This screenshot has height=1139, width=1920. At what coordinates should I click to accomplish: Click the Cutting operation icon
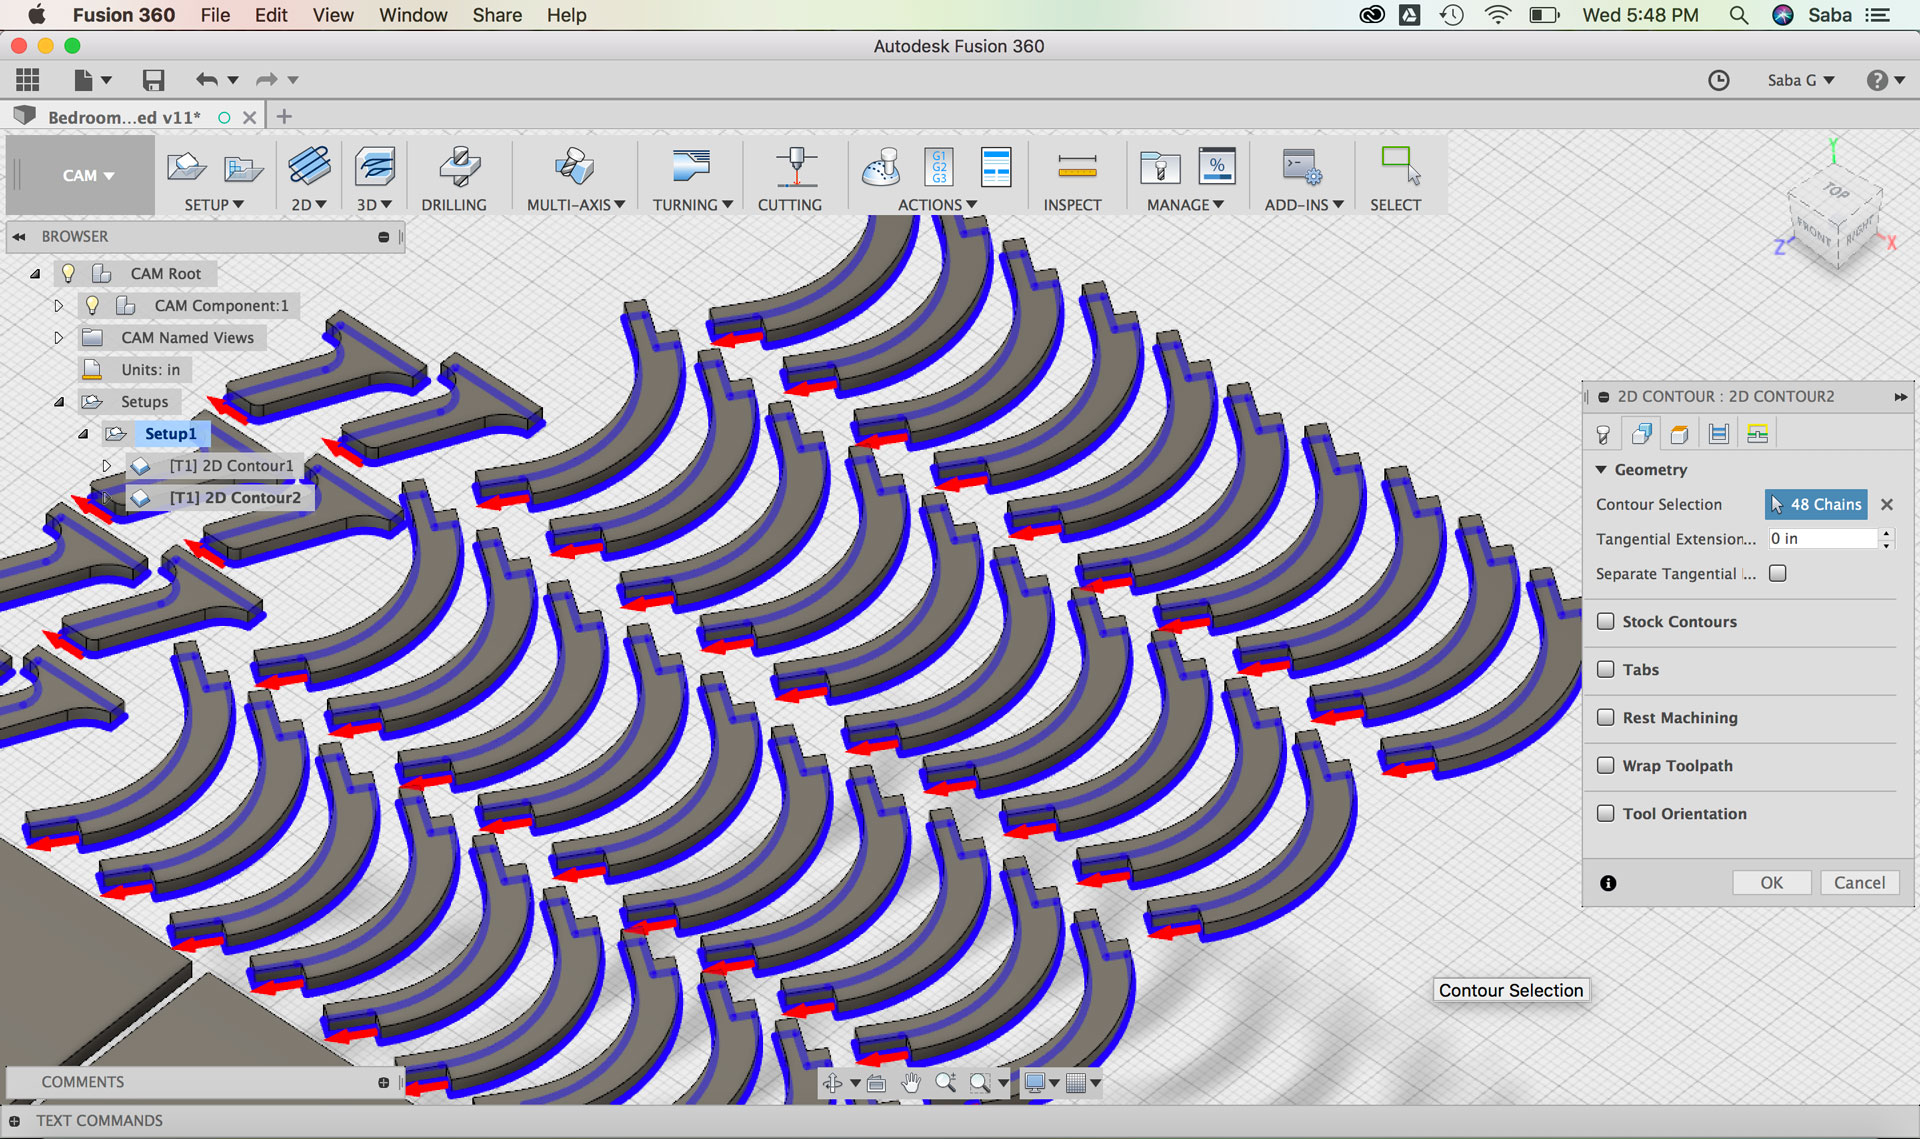coord(795,168)
